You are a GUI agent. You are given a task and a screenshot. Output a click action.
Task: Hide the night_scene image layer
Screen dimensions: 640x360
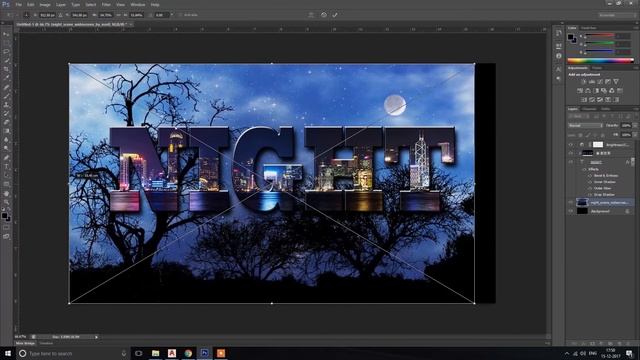[x=571, y=202]
